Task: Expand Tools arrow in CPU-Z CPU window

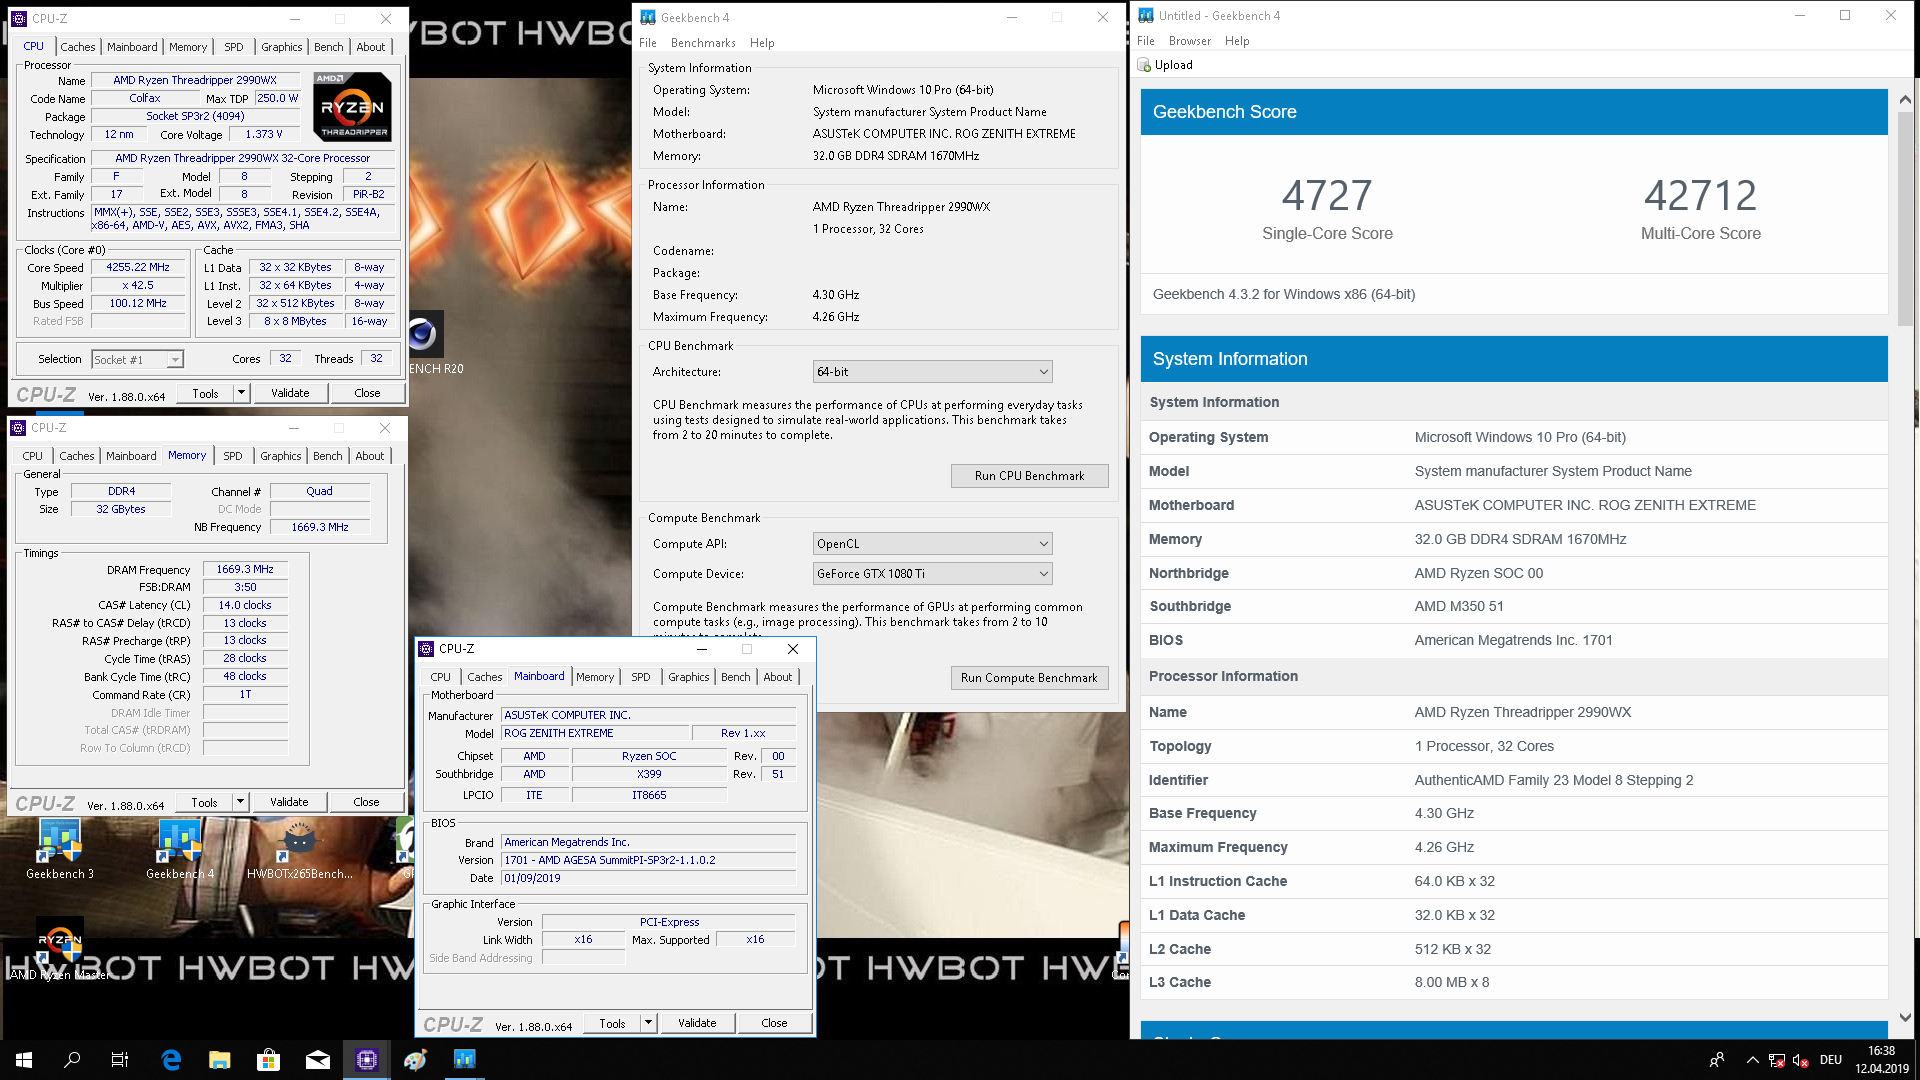Action: click(241, 393)
